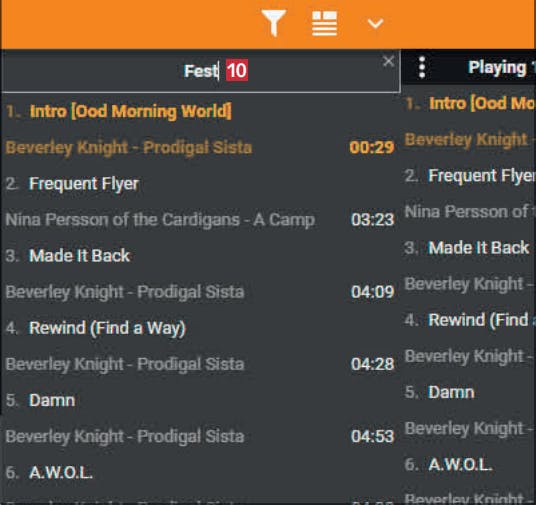Select A.W.O.L. track in left list
The image size is (536, 505).
[61, 473]
